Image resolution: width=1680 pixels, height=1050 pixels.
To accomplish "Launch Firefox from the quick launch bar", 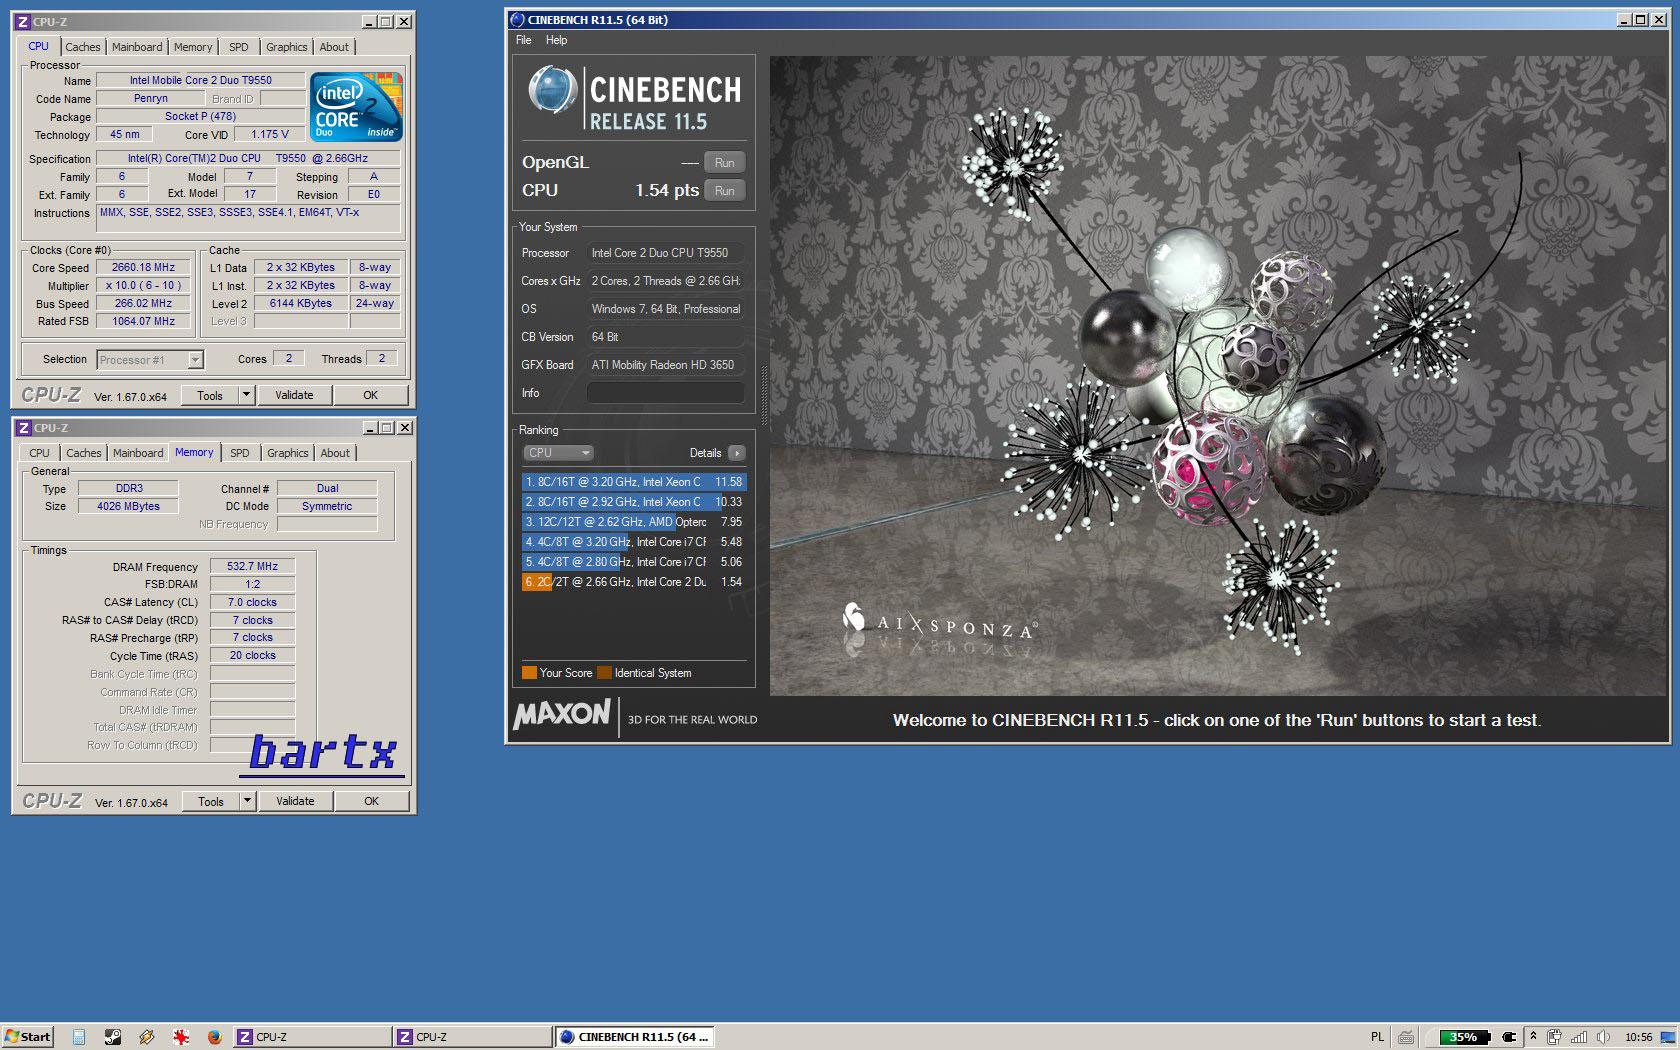I will pyautogui.click(x=214, y=1037).
